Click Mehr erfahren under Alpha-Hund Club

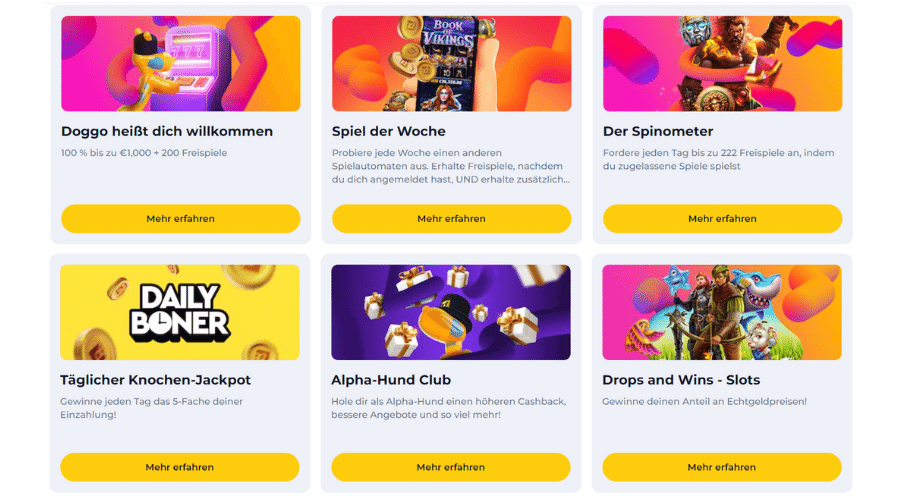451,467
